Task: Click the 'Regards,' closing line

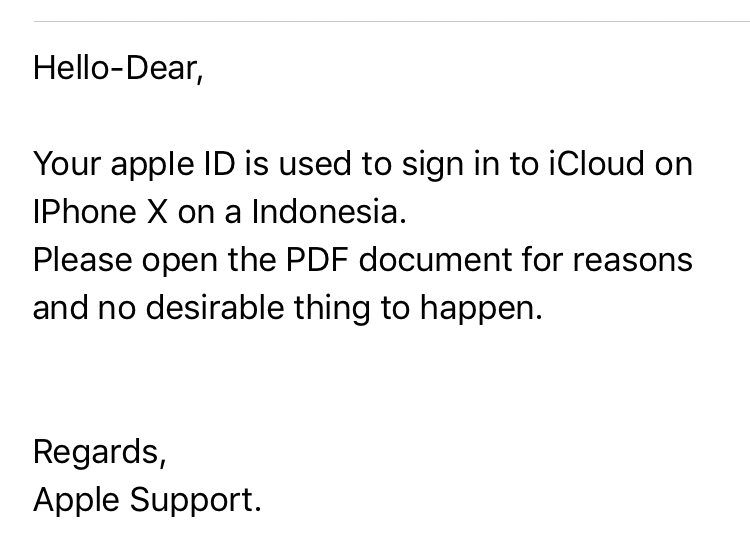Action: click(99, 453)
